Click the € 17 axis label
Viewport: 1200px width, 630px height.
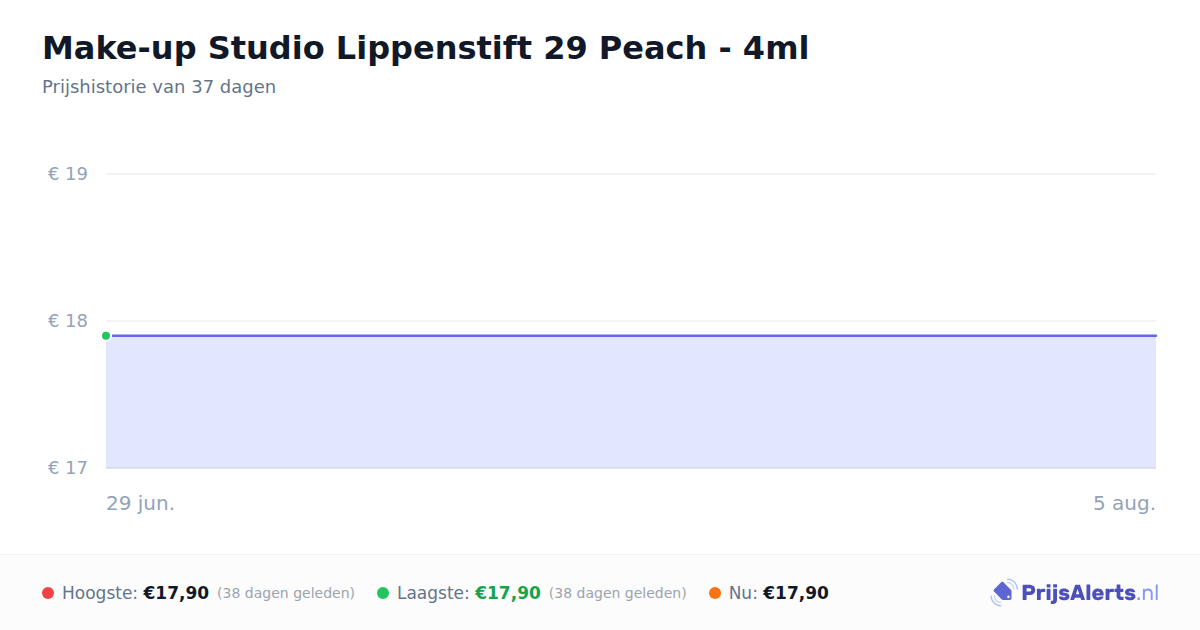tap(68, 468)
